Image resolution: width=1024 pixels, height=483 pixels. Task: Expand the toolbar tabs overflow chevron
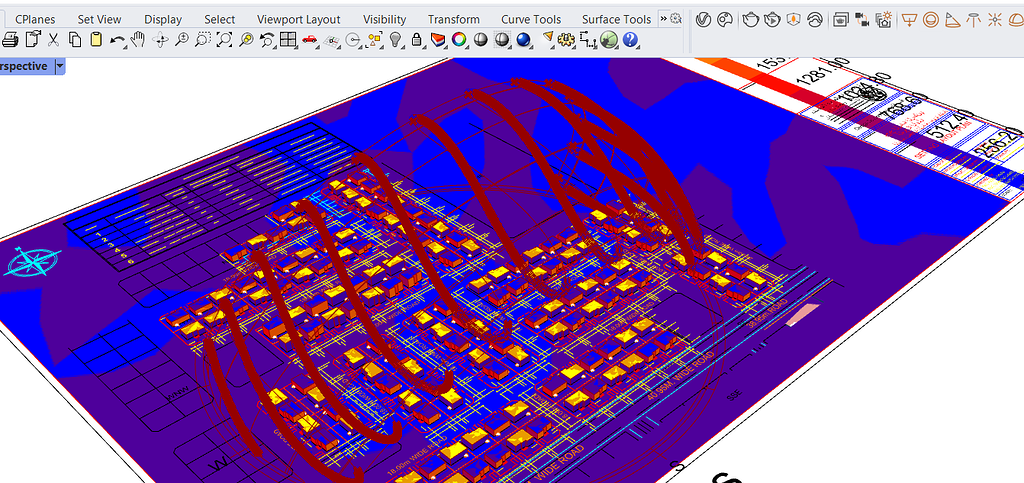point(662,19)
